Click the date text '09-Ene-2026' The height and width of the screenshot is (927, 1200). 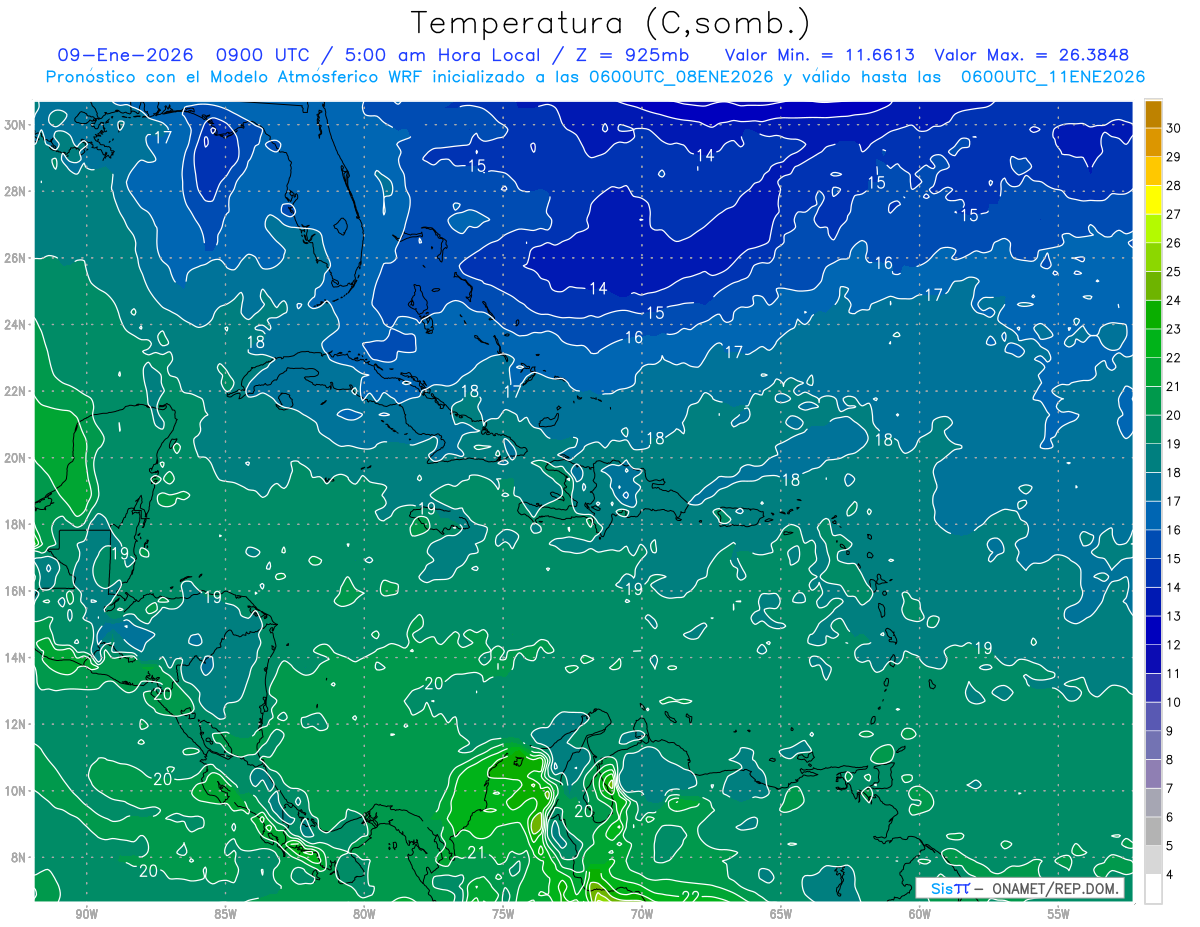pyautogui.click(x=128, y=55)
